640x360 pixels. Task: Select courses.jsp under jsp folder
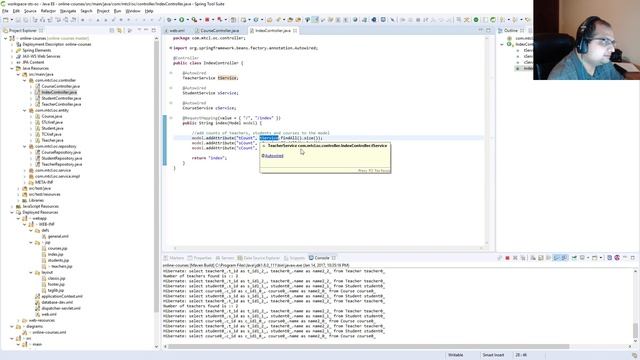pyautogui.click(x=58, y=249)
